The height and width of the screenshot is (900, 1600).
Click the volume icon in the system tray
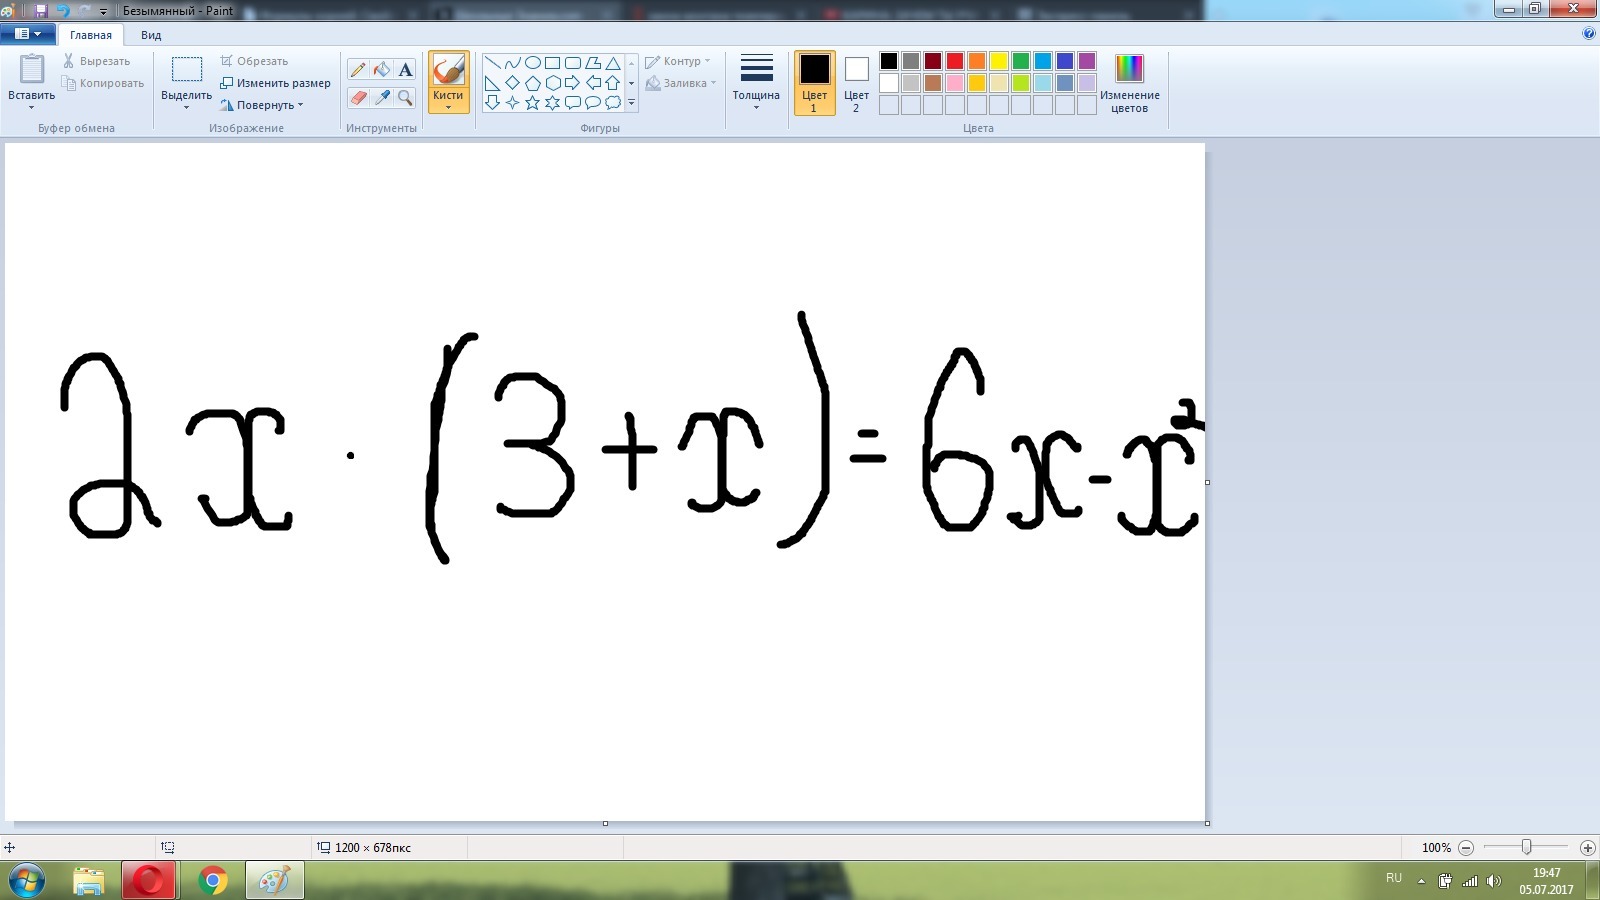(1494, 881)
